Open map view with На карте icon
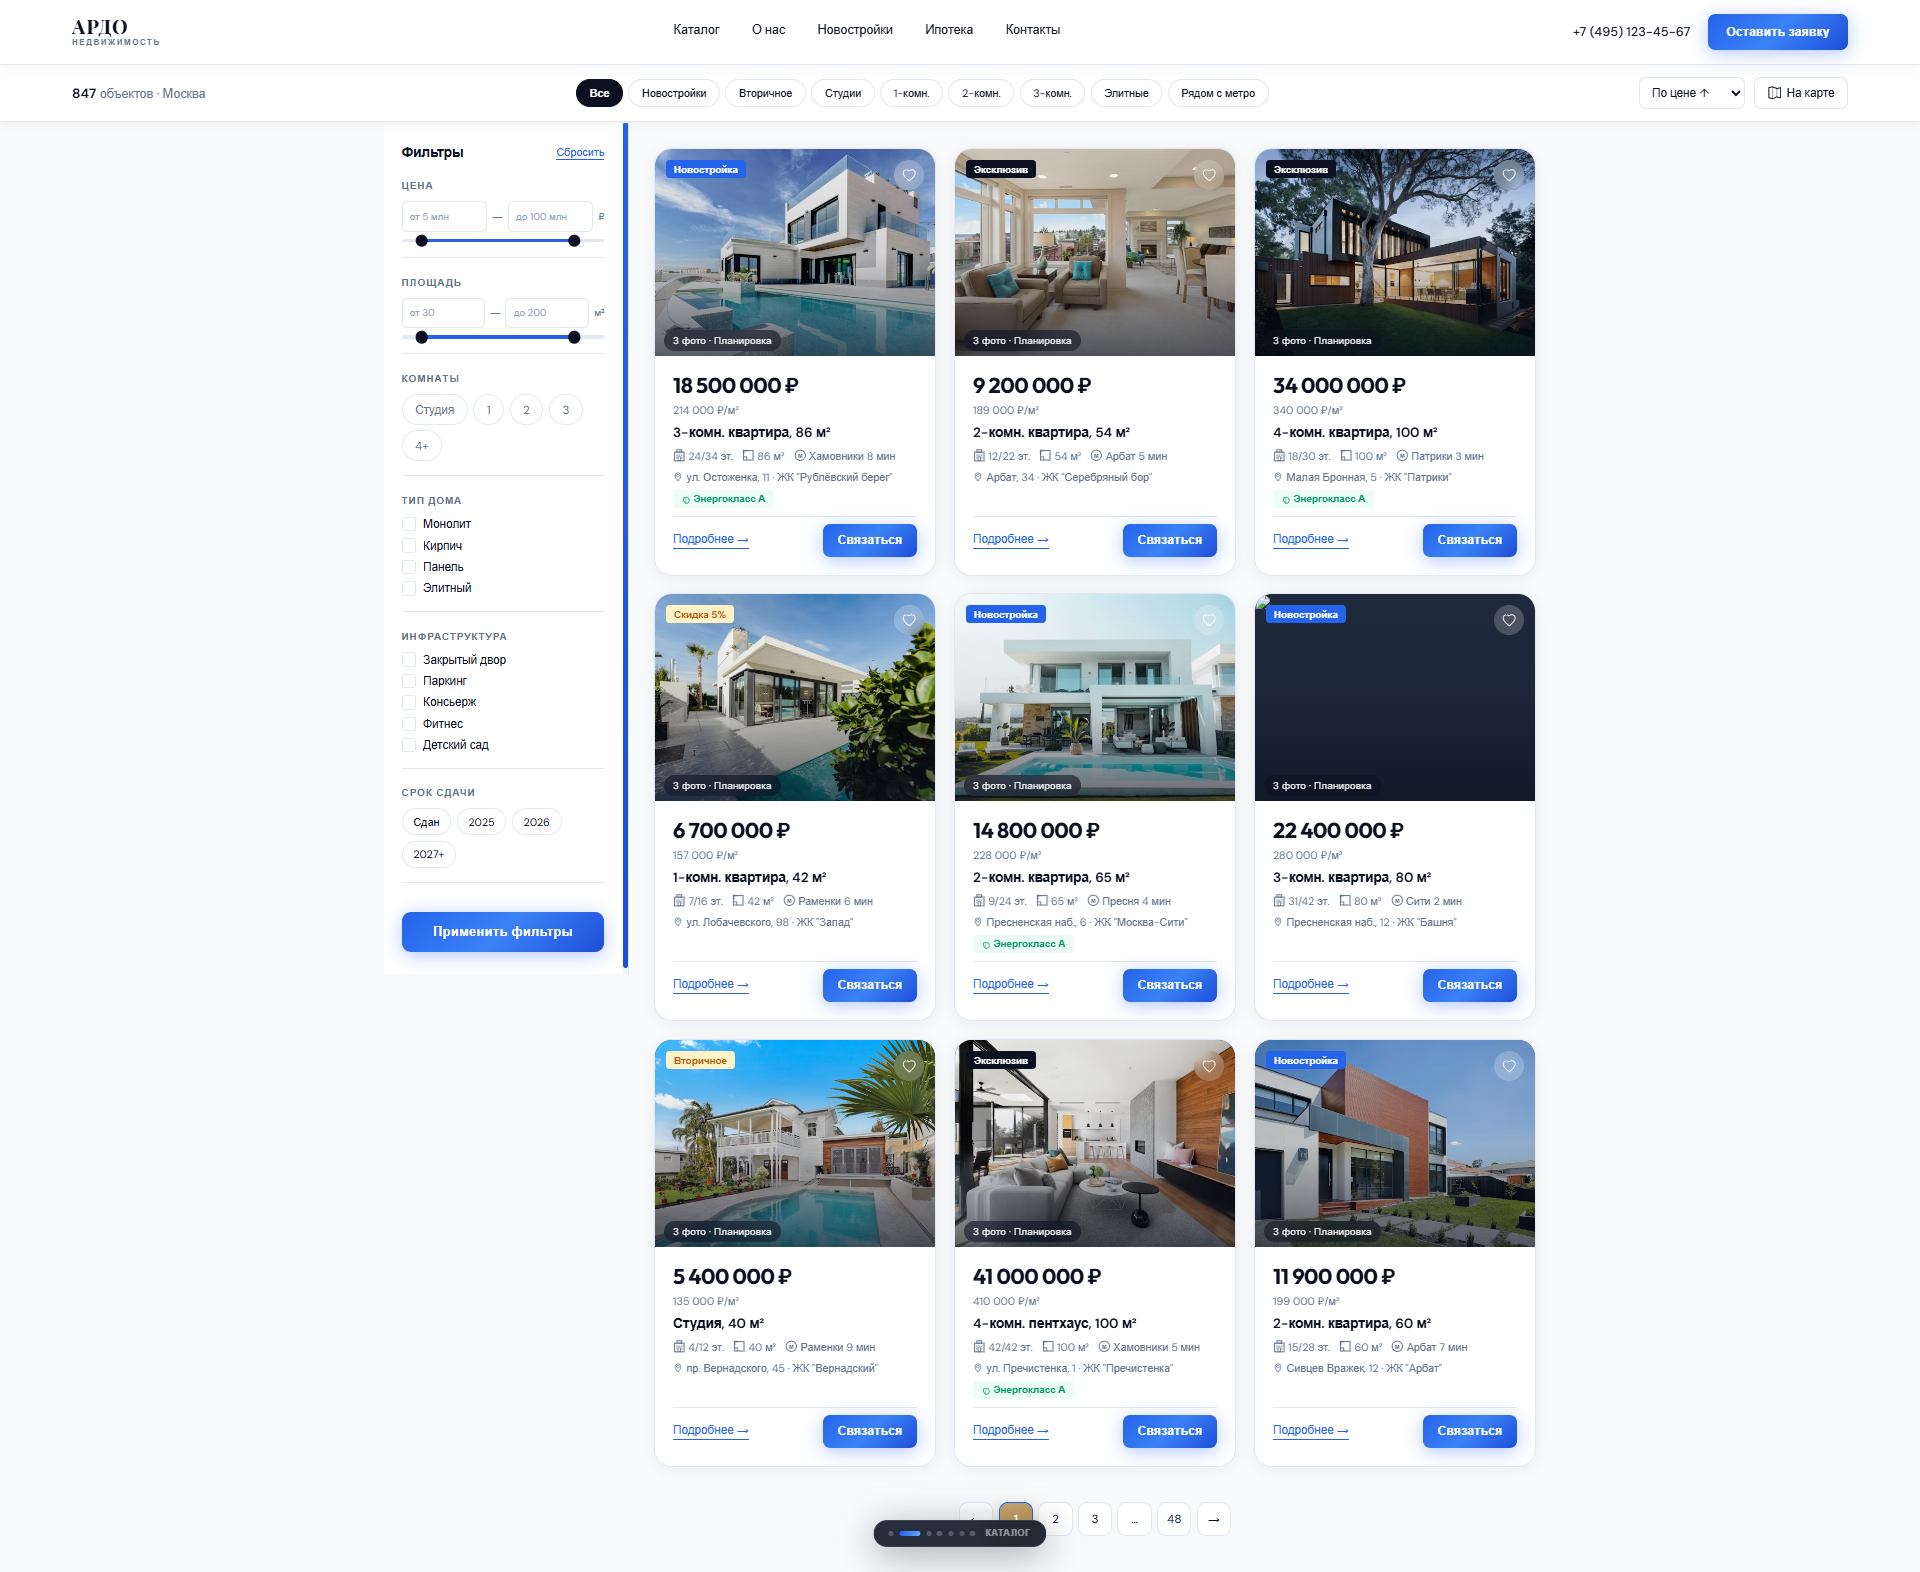The width and height of the screenshot is (1920, 1572). [x=1800, y=93]
